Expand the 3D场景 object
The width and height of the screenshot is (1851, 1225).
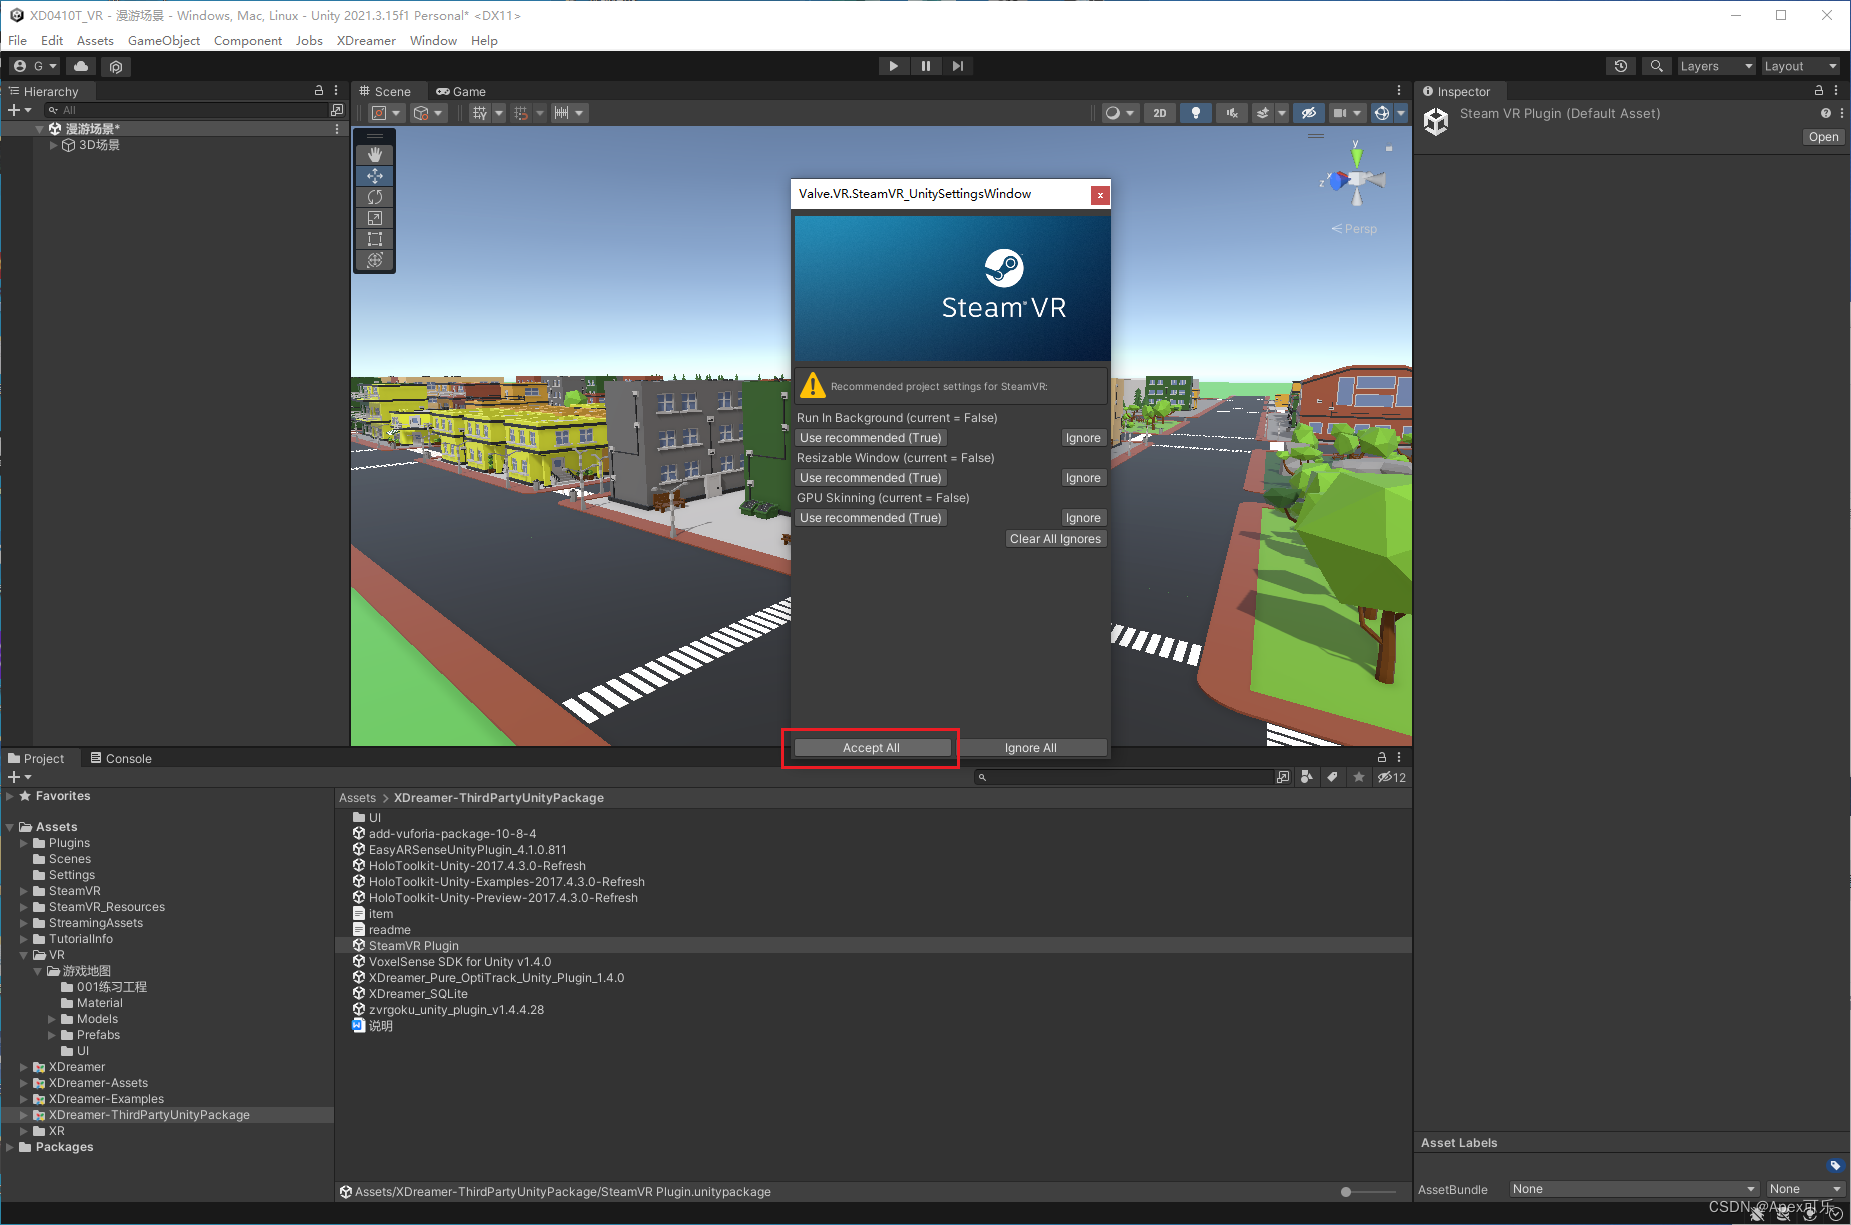click(54, 145)
